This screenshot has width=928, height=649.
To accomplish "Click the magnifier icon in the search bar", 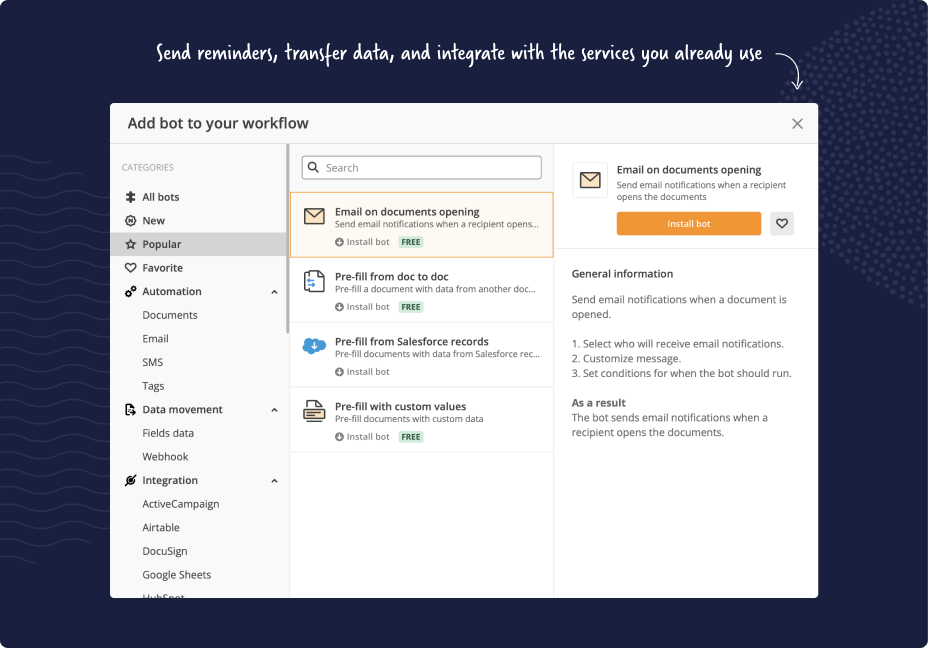I will pos(314,167).
